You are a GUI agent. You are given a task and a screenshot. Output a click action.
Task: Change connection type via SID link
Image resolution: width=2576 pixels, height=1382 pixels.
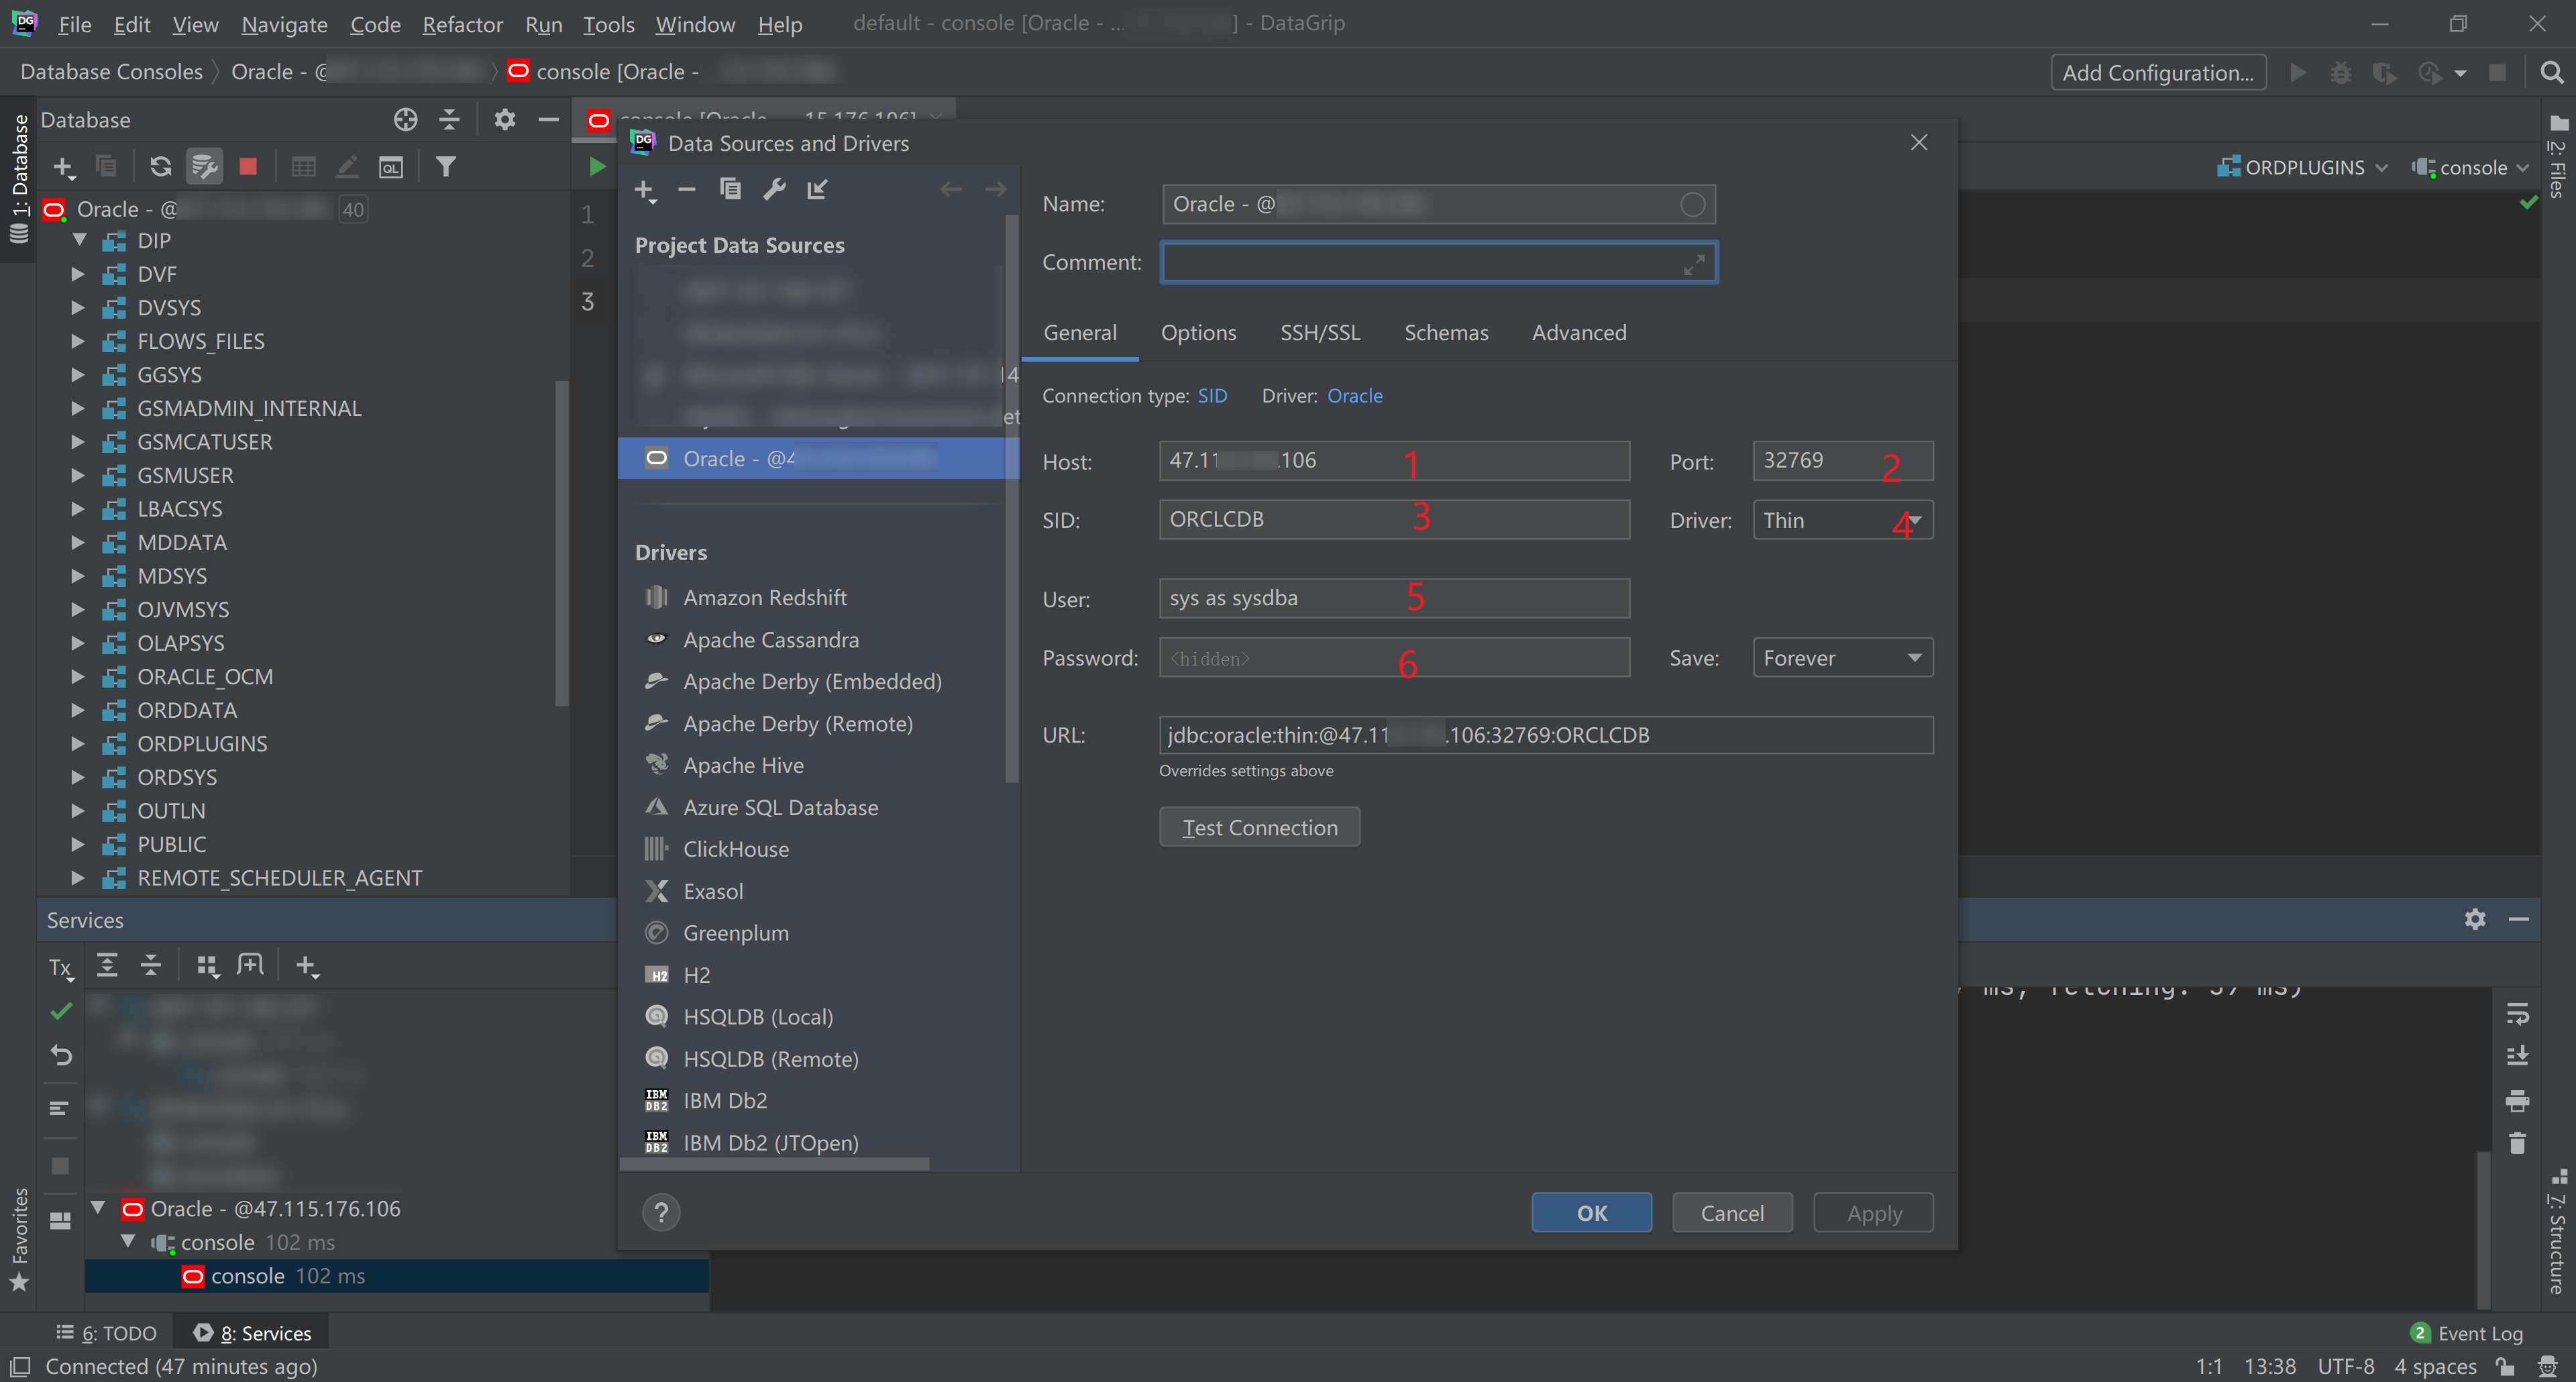click(x=1212, y=396)
